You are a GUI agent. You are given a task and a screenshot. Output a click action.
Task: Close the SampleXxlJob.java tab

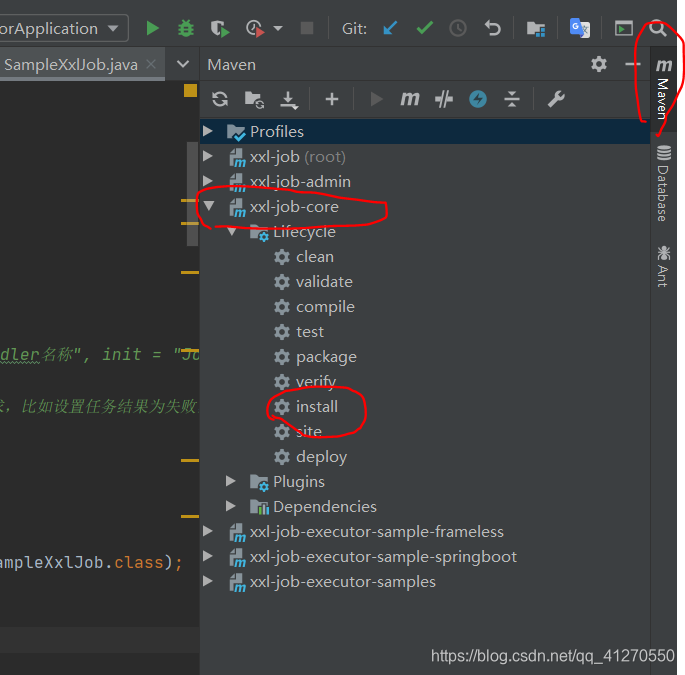(x=151, y=65)
